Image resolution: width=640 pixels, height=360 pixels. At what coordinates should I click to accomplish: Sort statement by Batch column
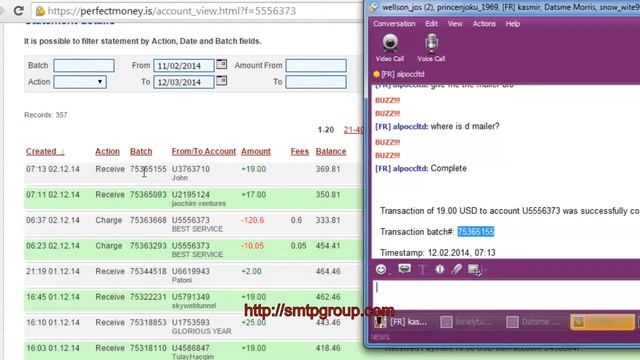(x=141, y=151)
